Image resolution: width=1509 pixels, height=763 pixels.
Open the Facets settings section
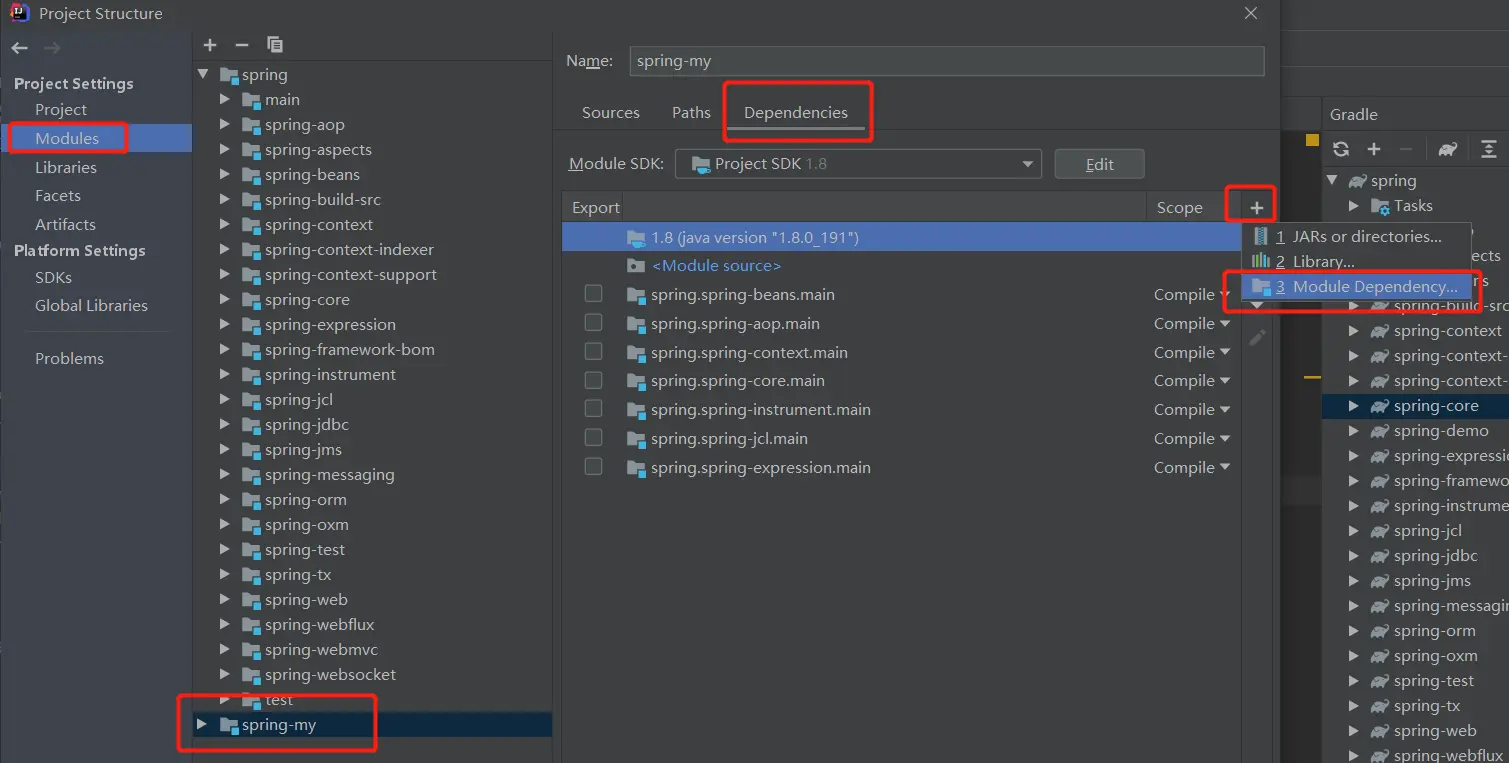[58, 196]
